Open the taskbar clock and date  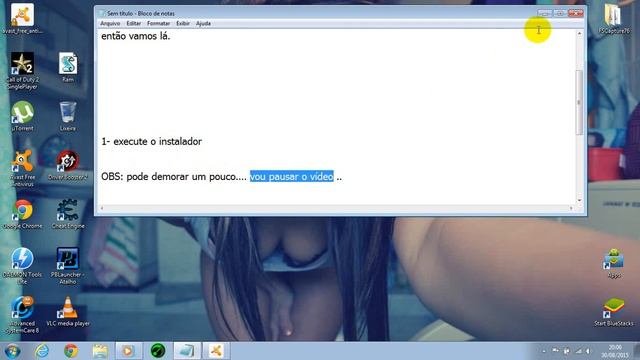point(615,351)
